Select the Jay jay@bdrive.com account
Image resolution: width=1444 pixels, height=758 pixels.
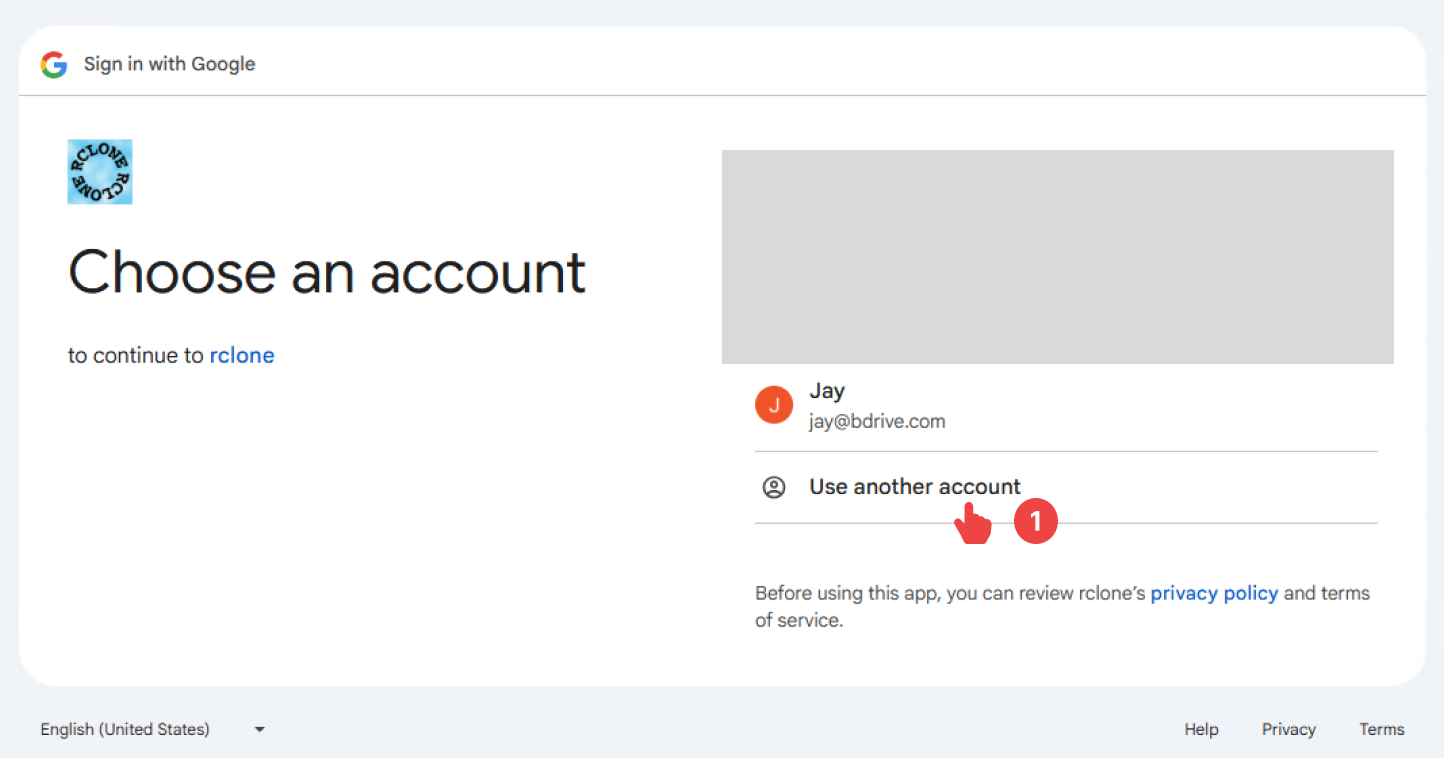pyautogui.click(x=876, y=404)
